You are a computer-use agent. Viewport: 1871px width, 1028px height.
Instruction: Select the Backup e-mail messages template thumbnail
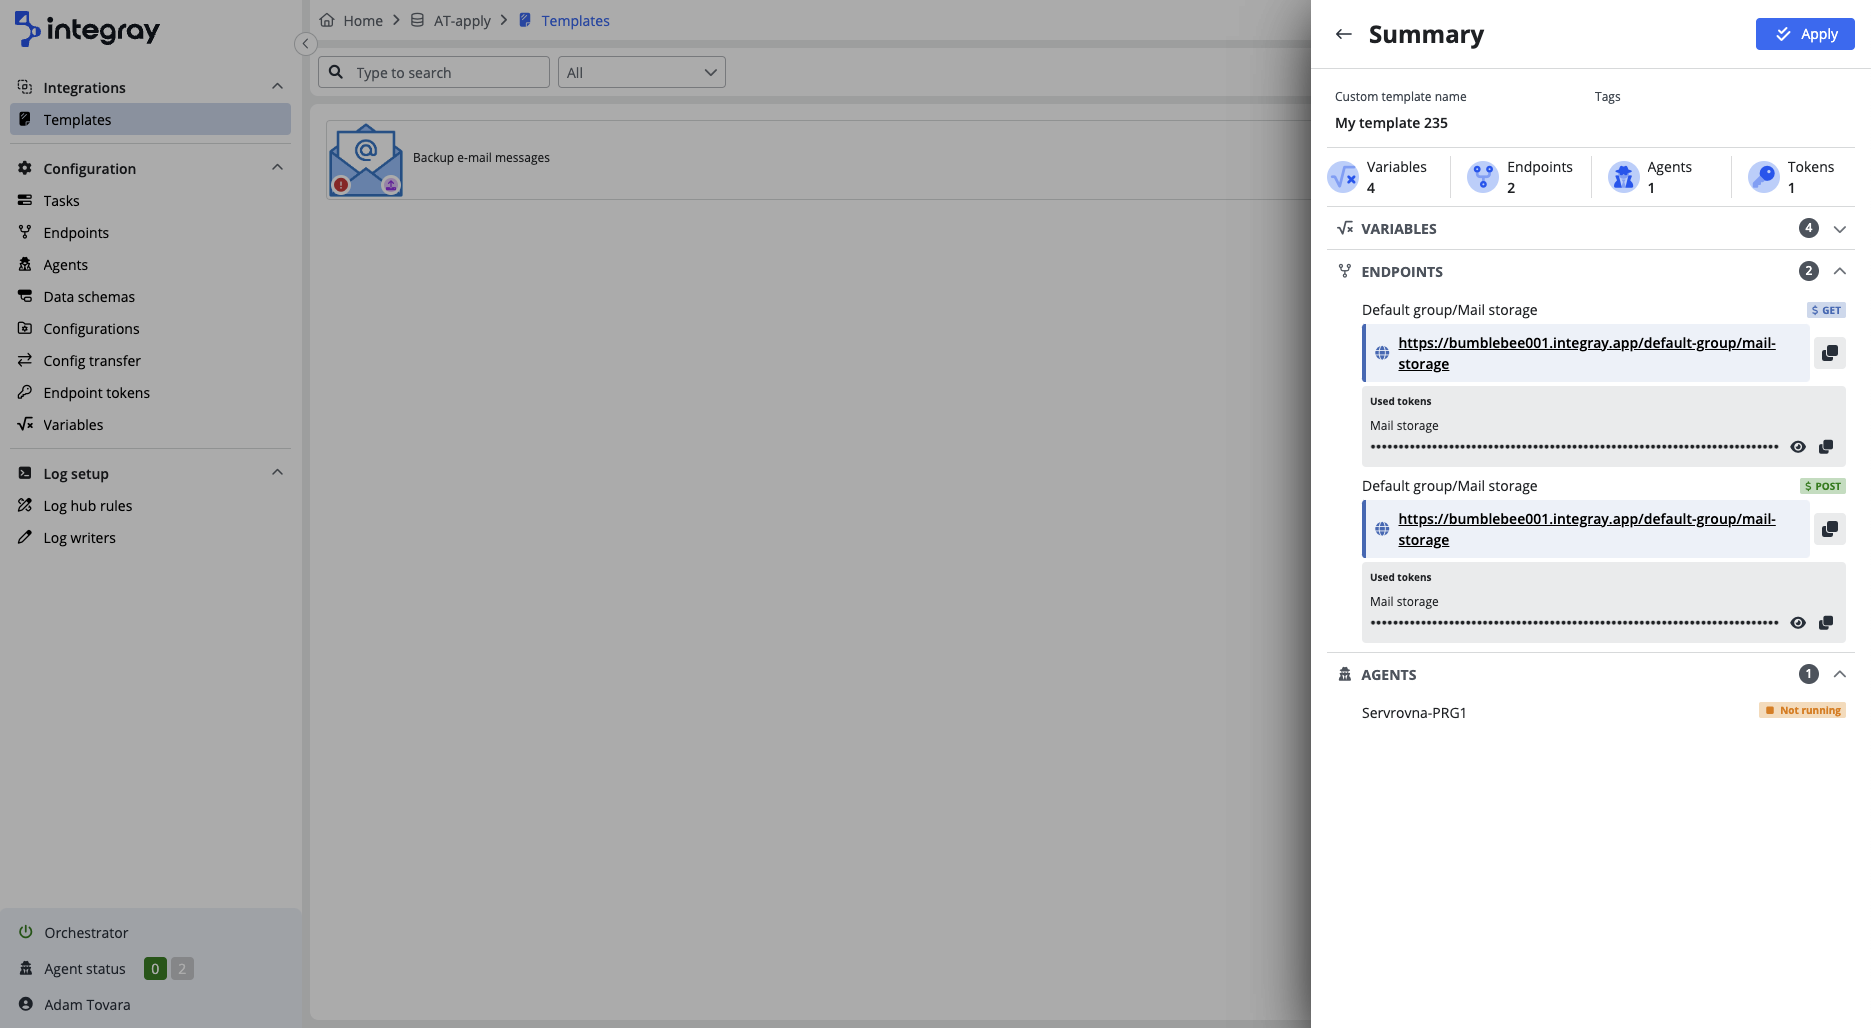[366, 160]
